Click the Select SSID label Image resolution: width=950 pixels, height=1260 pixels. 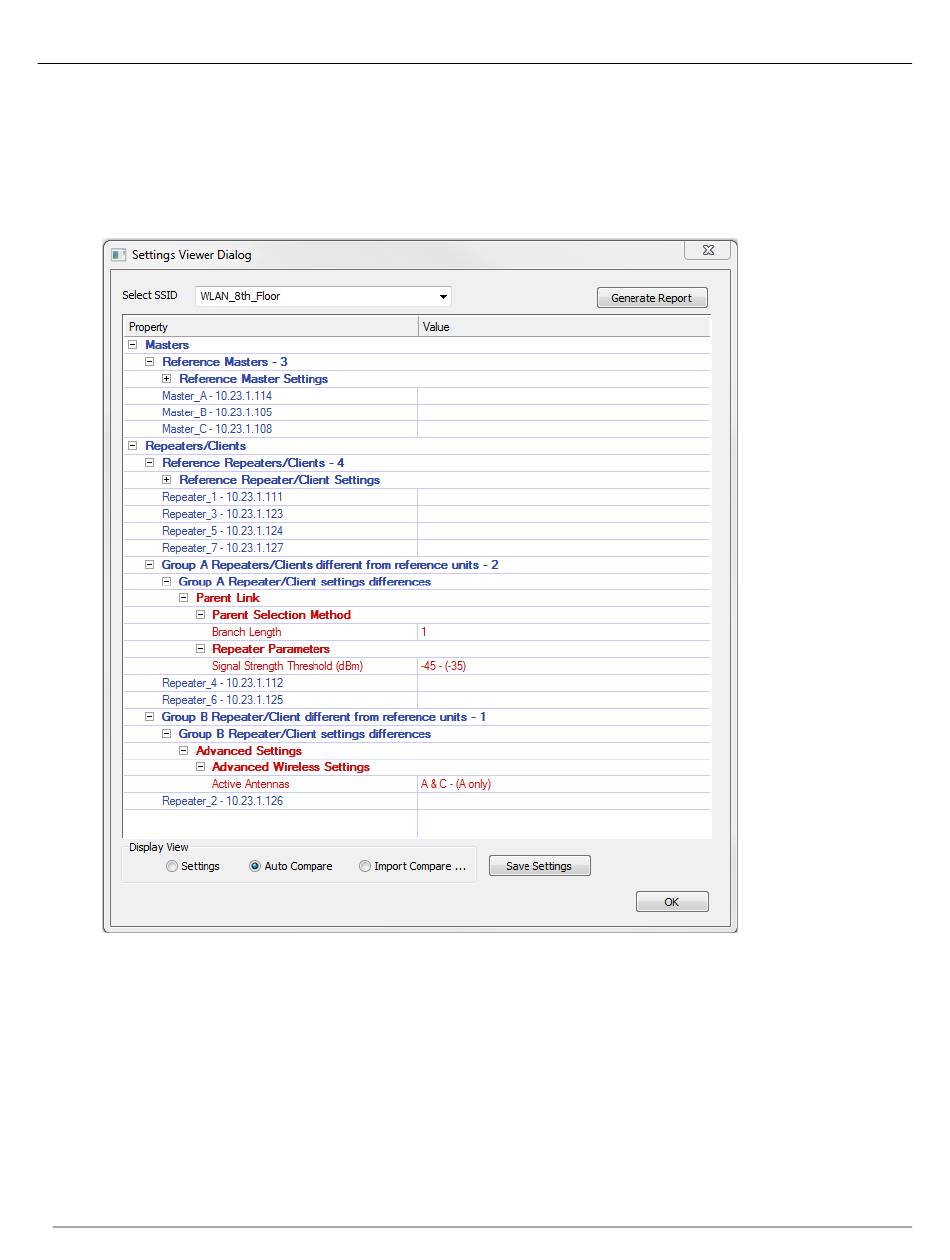150,296
